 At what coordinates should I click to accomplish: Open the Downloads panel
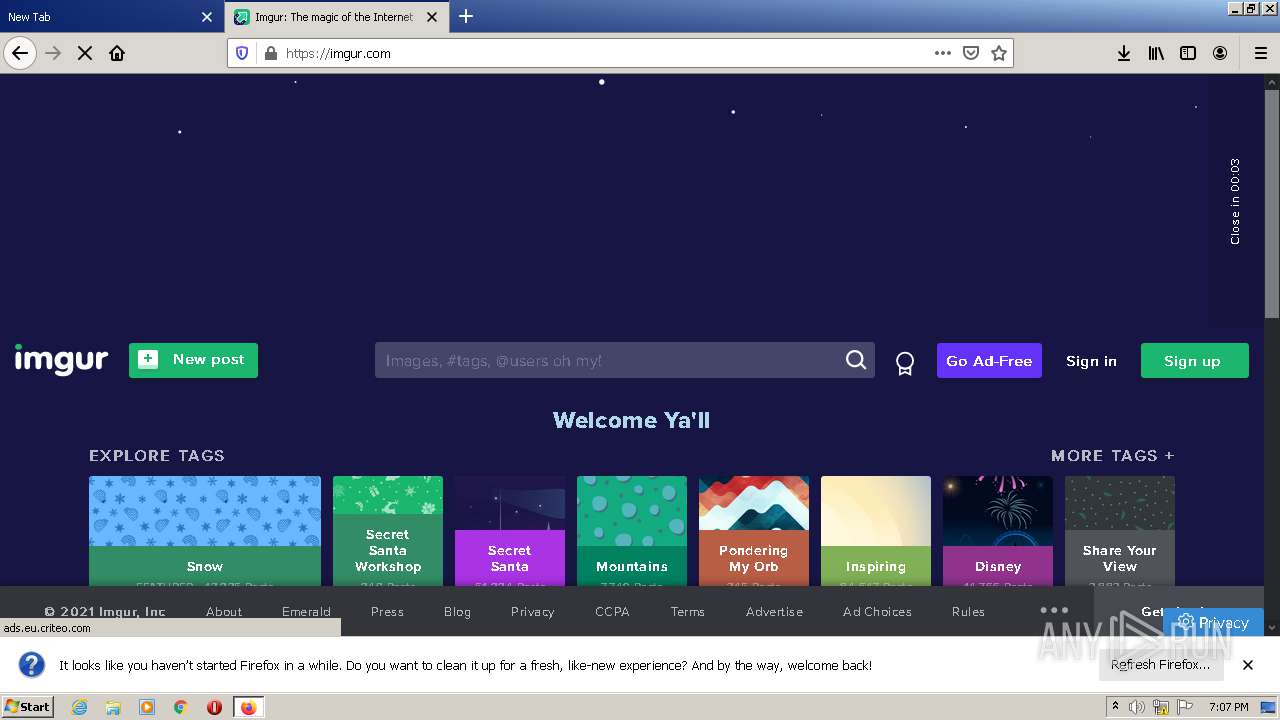click(x=1124, y=53)
